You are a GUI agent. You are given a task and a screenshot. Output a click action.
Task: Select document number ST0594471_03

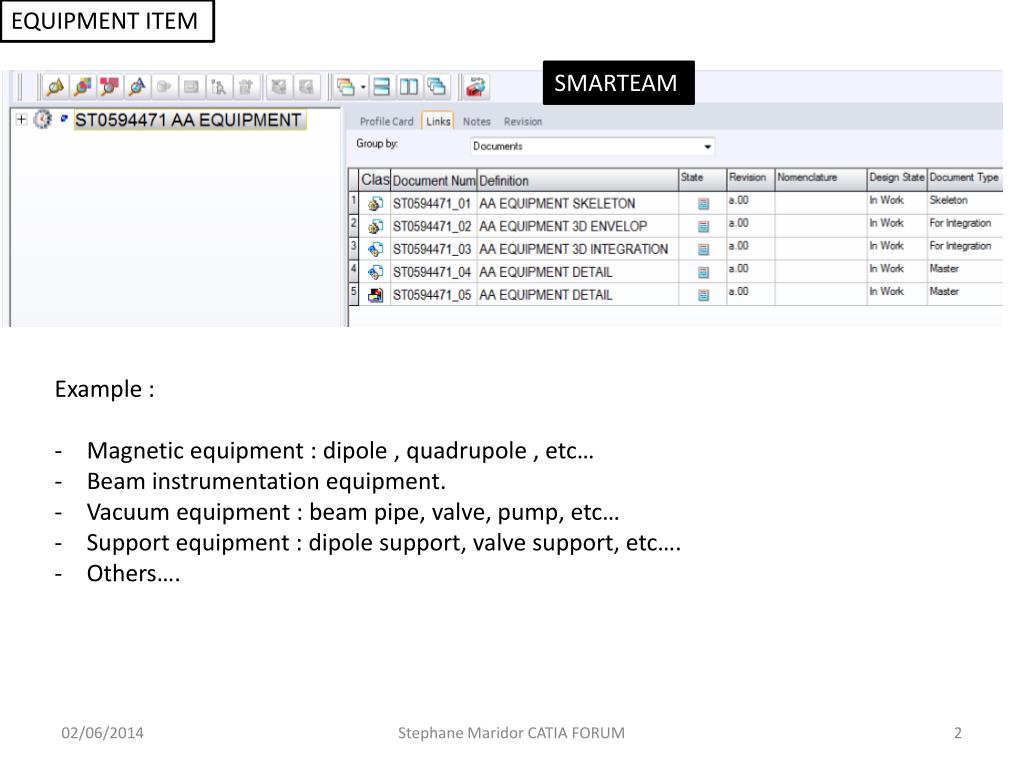432,249
